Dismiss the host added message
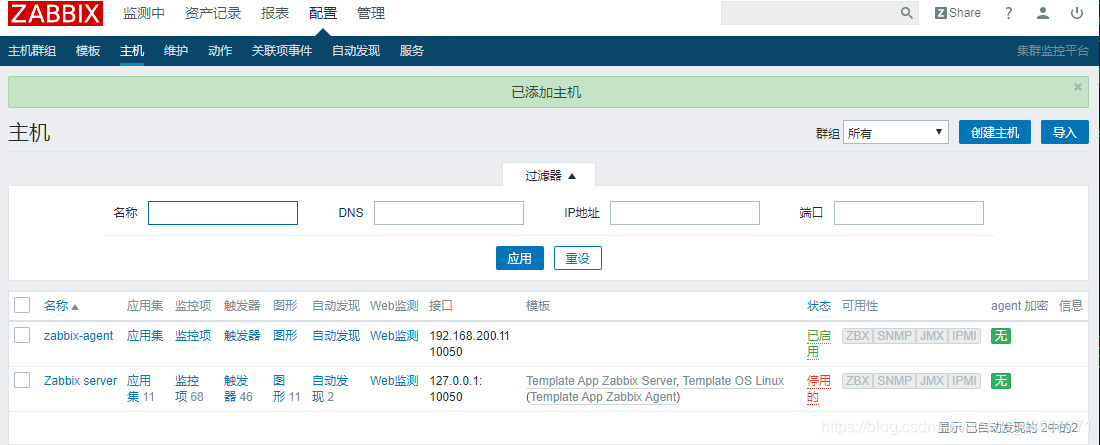This screenshot has height=445, width=1100. [x=1078, y=87]
